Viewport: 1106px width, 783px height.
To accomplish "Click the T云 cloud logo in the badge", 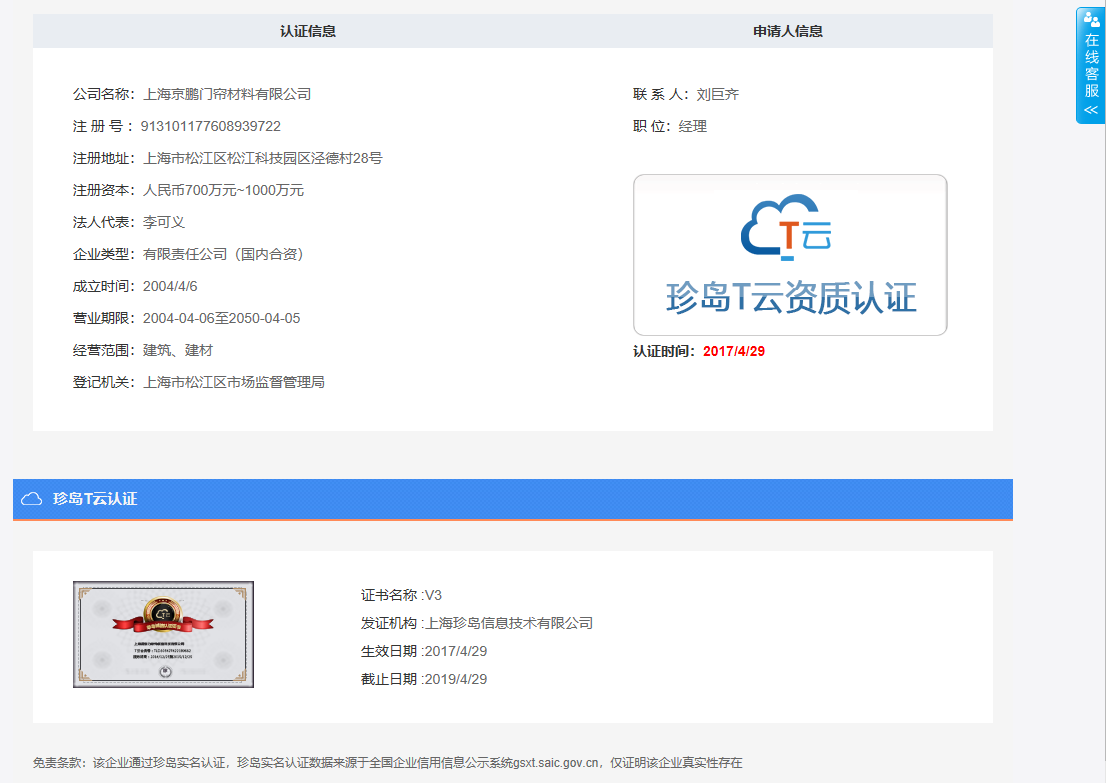I will pos(786,226).
